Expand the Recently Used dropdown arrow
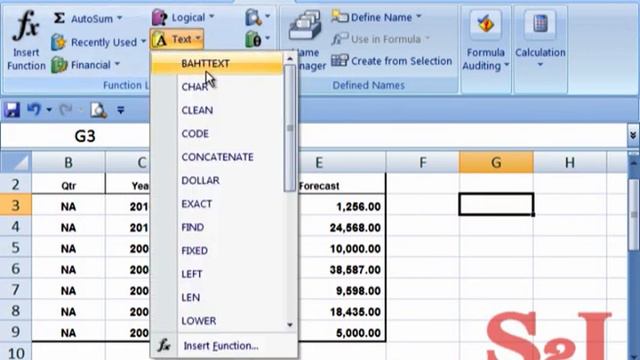Image resolution: width=640 pixels, height=360 pixels. point(143,42)
